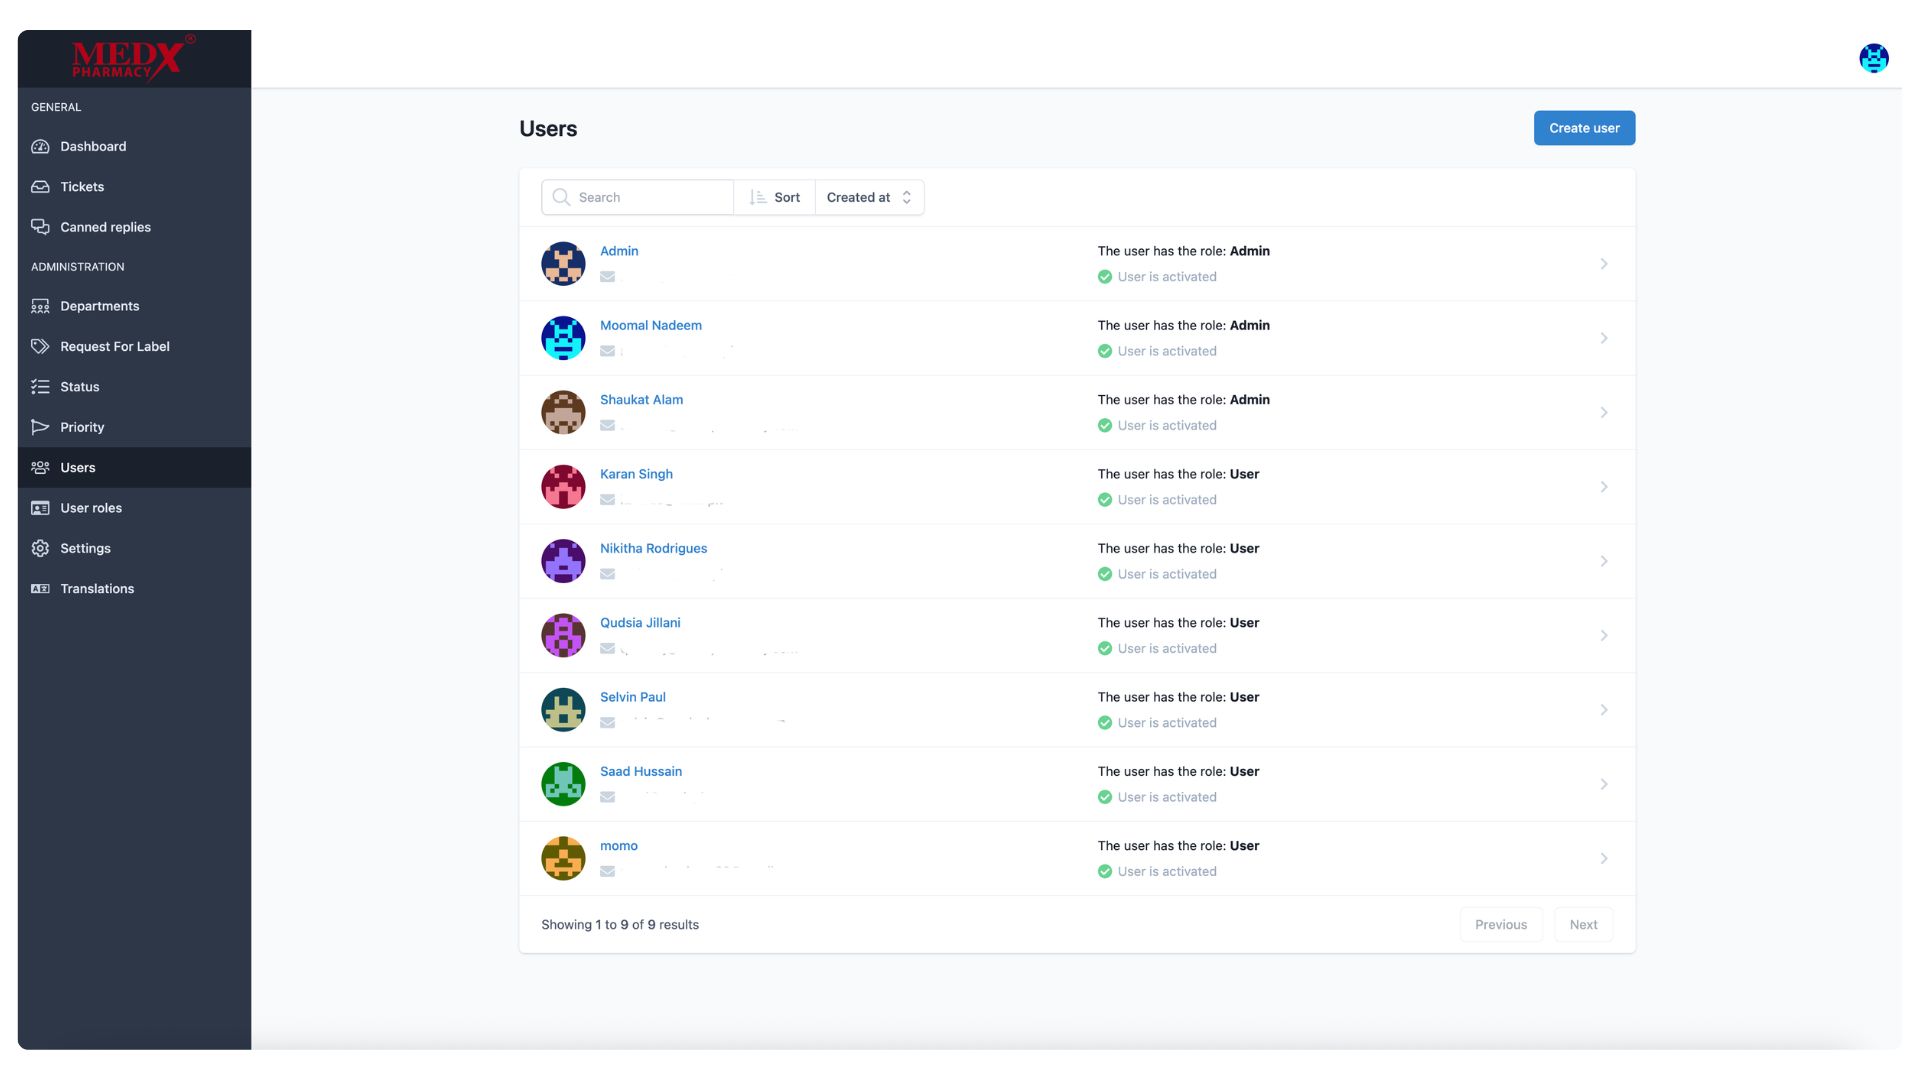This screenshot has height=1080, width=1920.
Task: Expand the momo row chevron
Action: [x=1603, y=858]
